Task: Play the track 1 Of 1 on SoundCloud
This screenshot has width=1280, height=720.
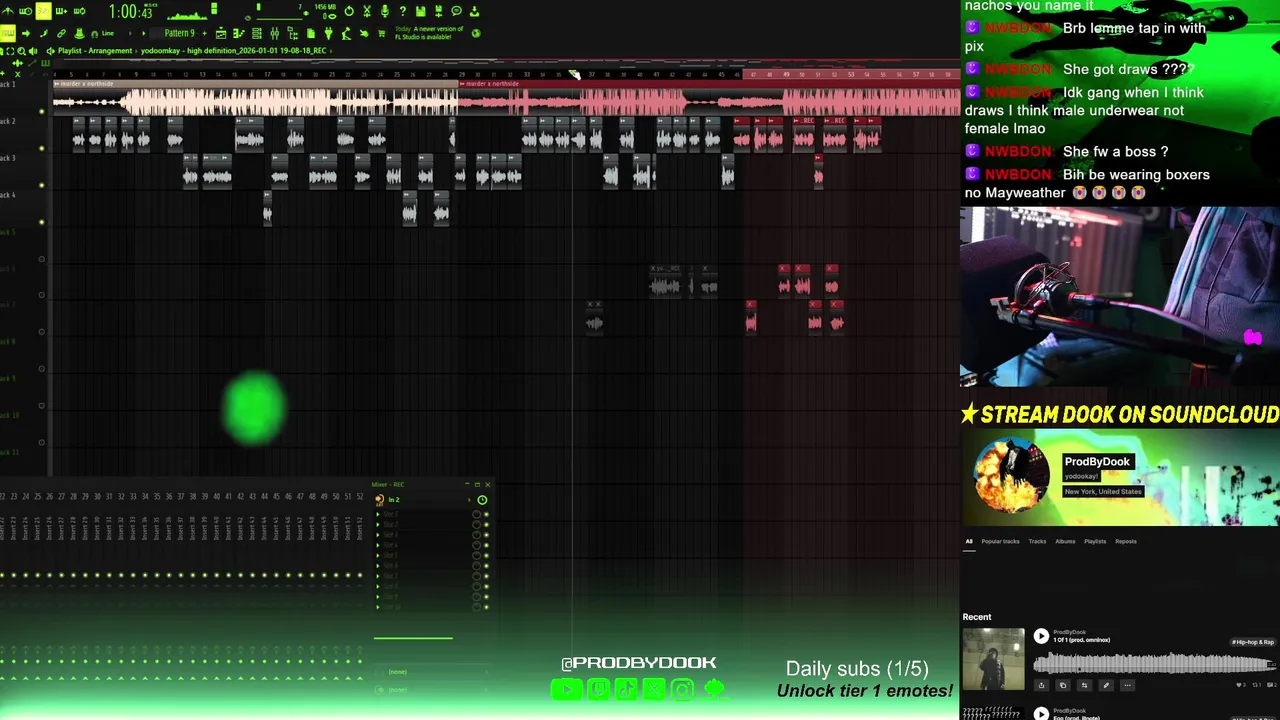Action: 1041,636
